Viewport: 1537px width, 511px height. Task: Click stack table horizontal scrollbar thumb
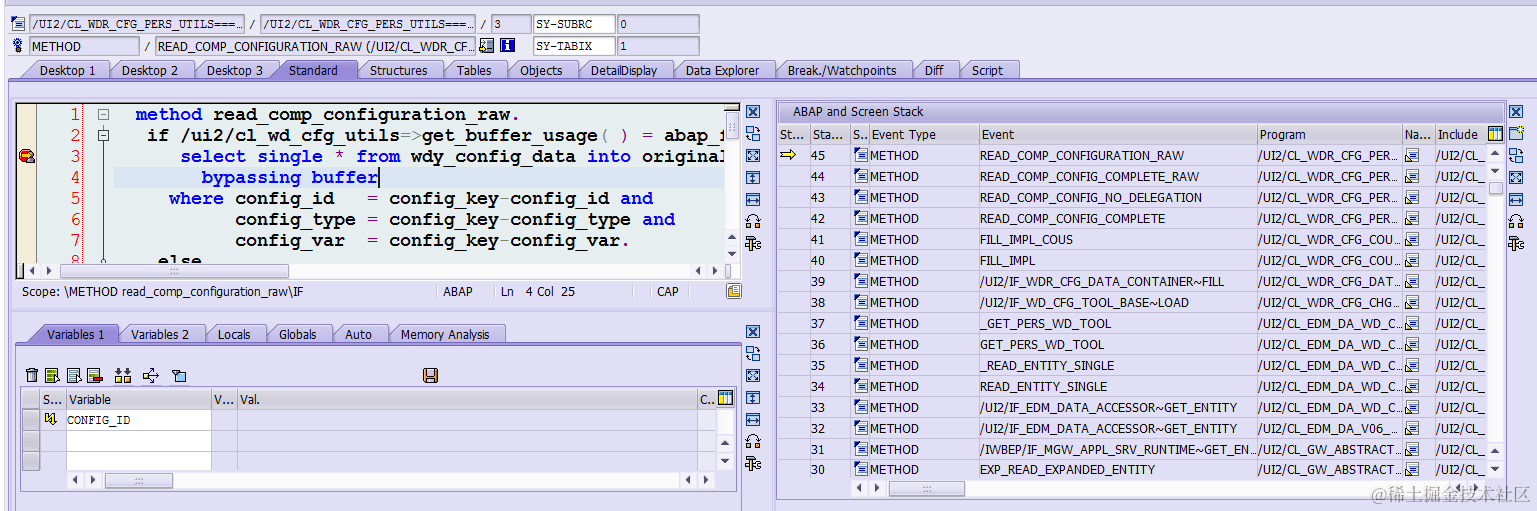(x=927, y=489)
